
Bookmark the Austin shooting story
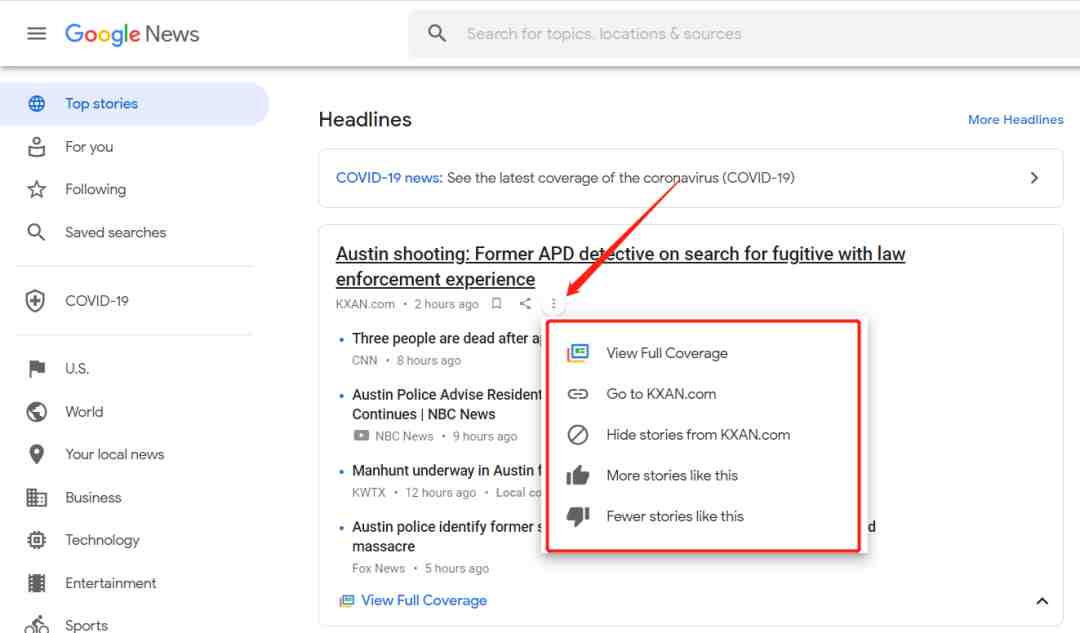point(497,304)
